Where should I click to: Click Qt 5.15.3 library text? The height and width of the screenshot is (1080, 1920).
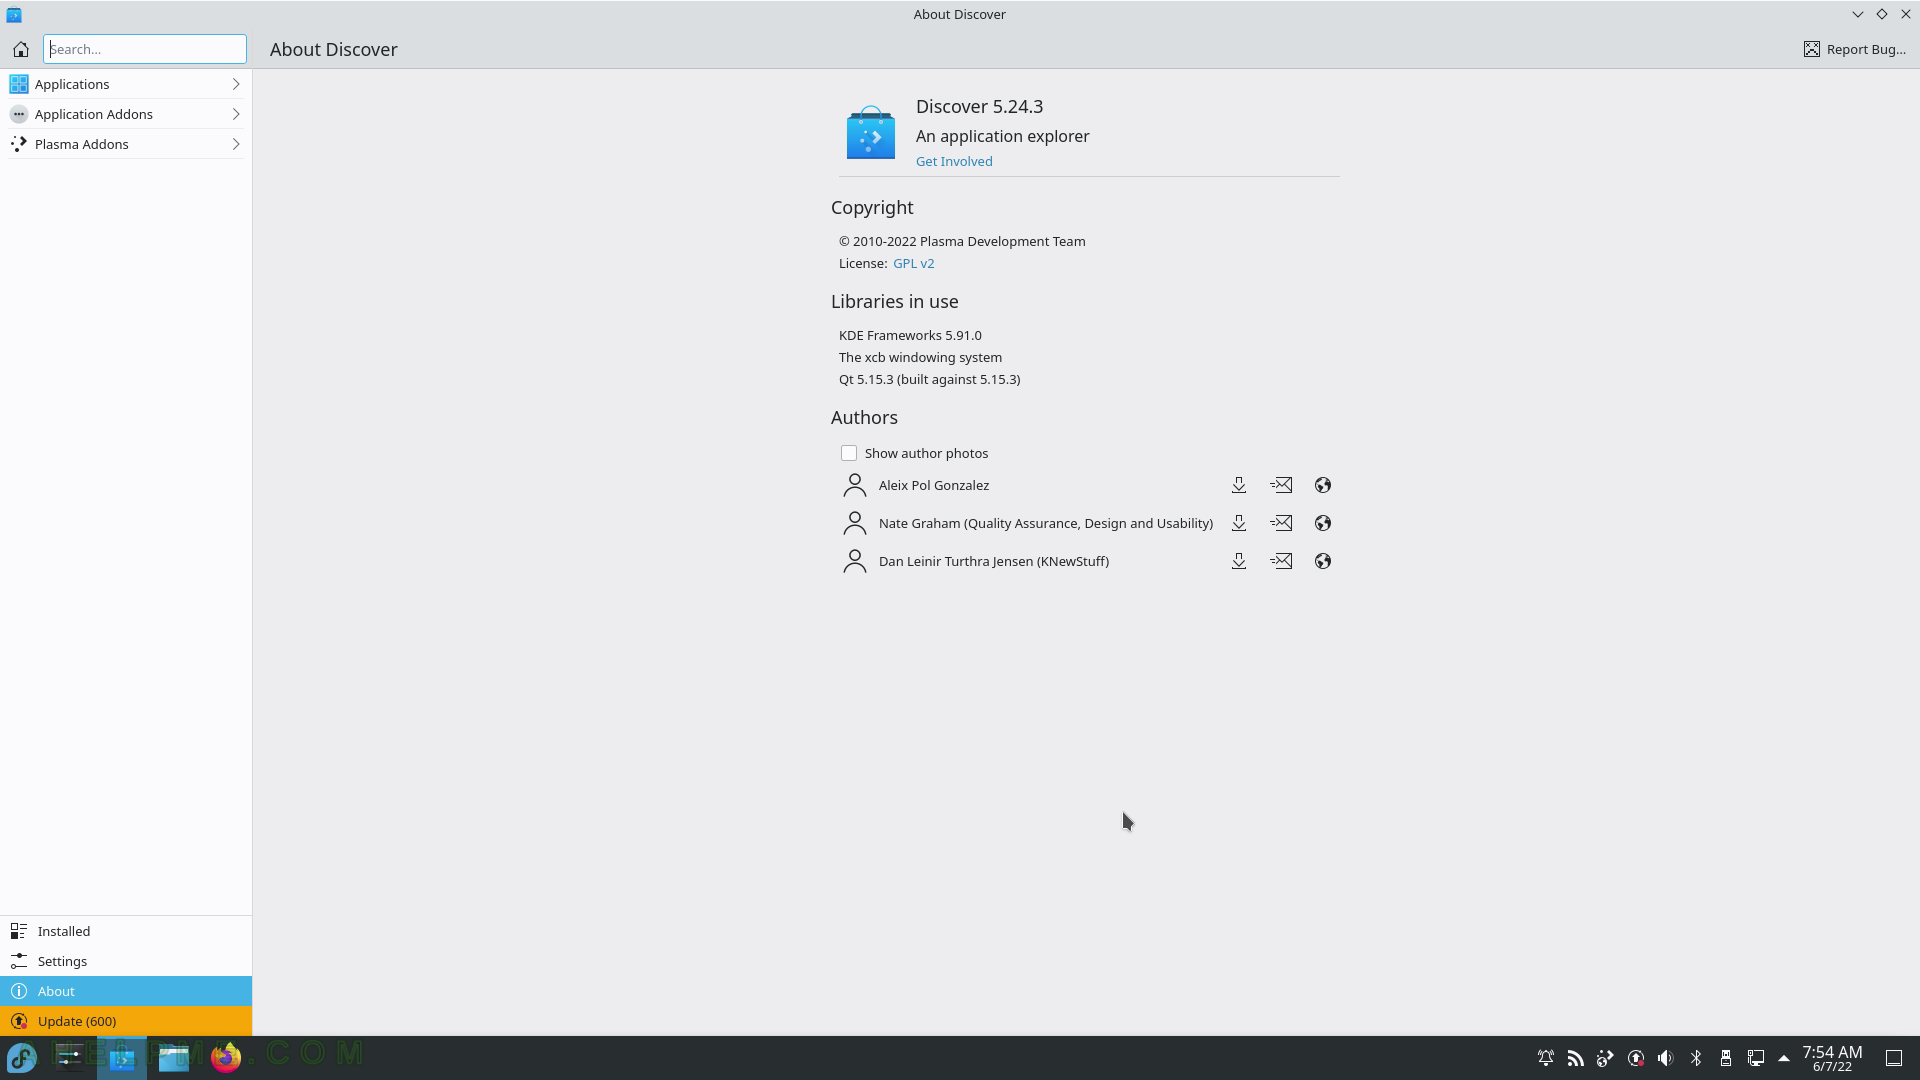[x=929, y=379]
